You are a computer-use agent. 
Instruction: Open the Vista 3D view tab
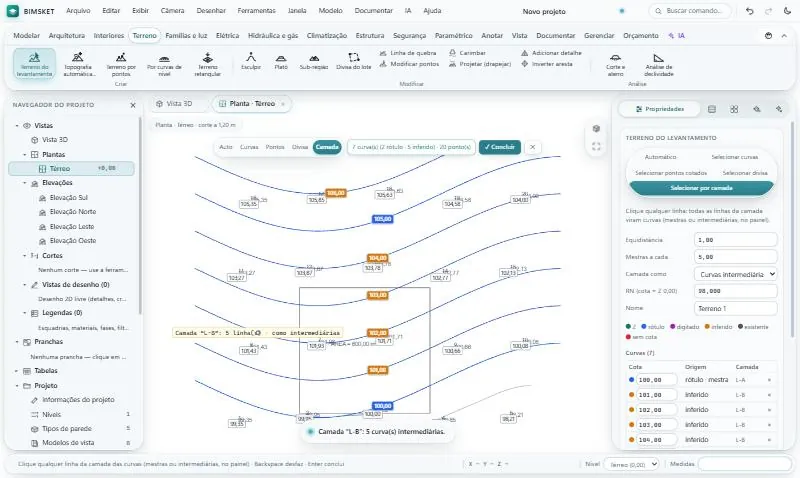tap(174, 104)
